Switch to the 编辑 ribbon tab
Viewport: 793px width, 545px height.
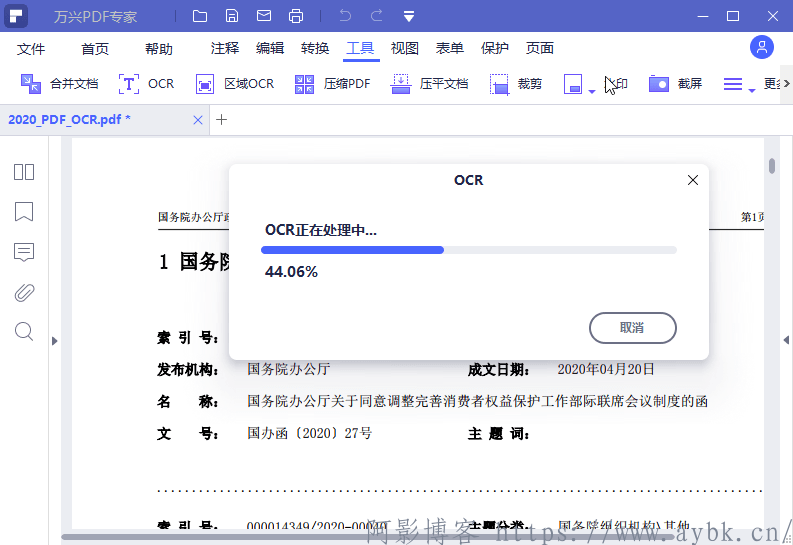[270, 48]
